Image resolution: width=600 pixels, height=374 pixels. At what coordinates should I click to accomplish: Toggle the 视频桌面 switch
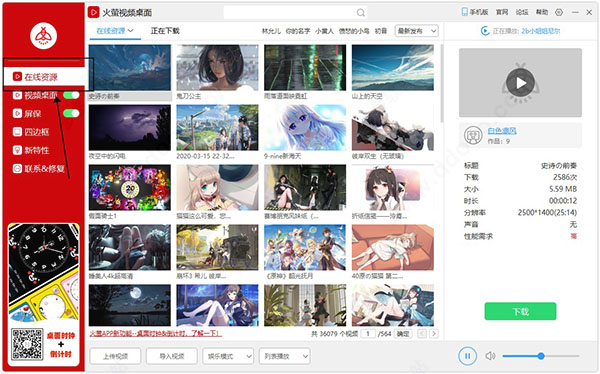(71, 95)
